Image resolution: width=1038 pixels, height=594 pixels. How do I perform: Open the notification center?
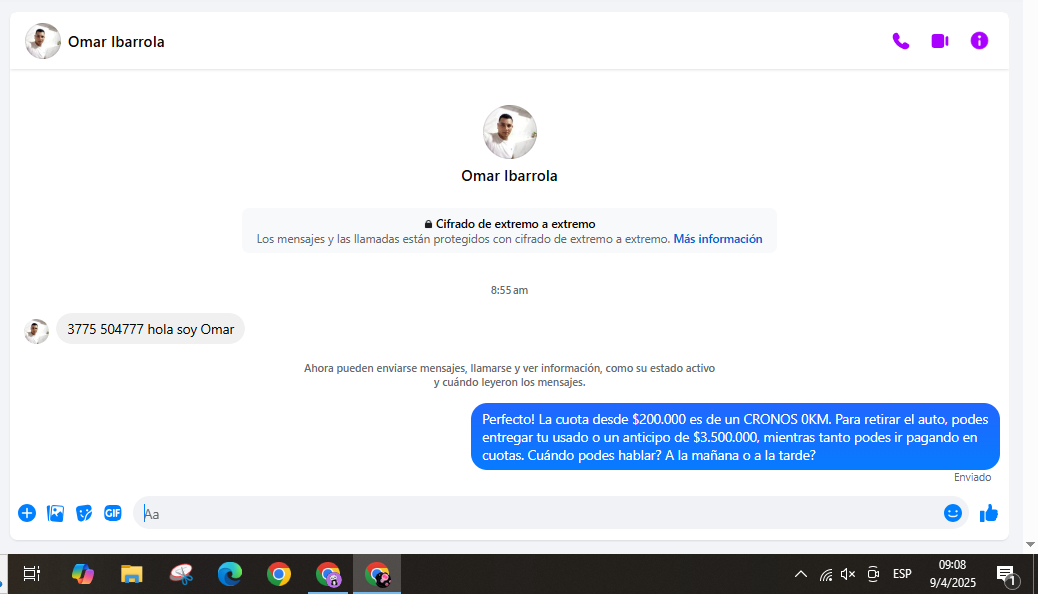click(x=1007, y=575)
